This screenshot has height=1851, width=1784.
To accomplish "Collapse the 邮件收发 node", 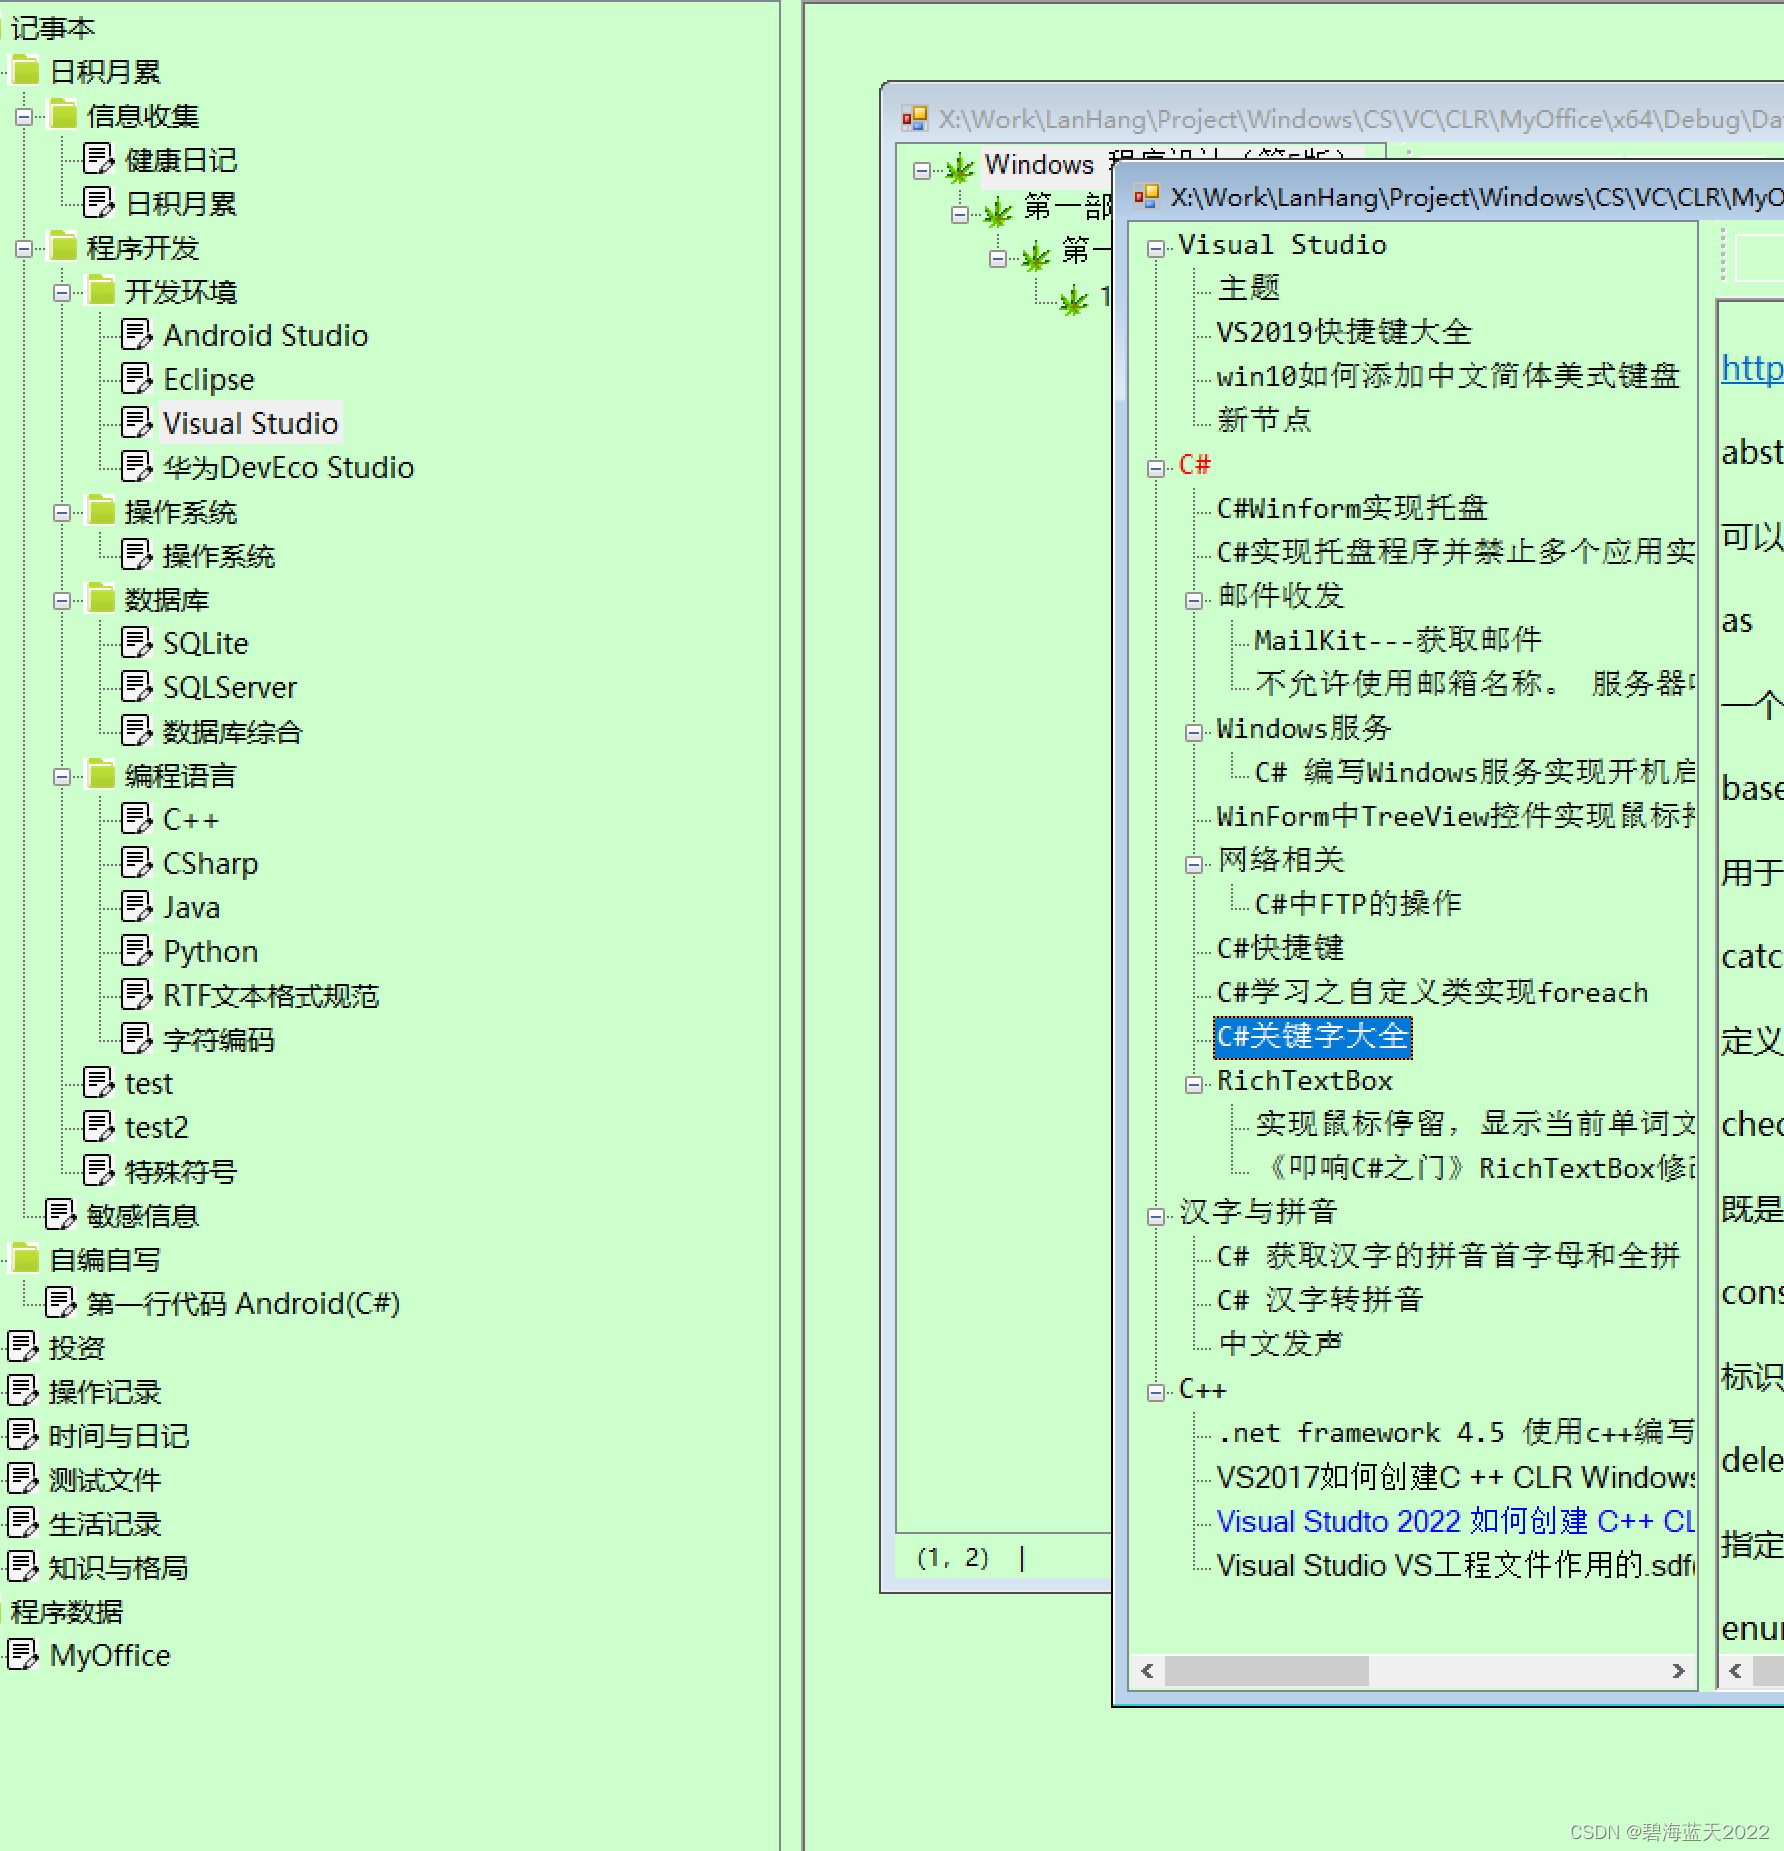I will click(1194, 601).
